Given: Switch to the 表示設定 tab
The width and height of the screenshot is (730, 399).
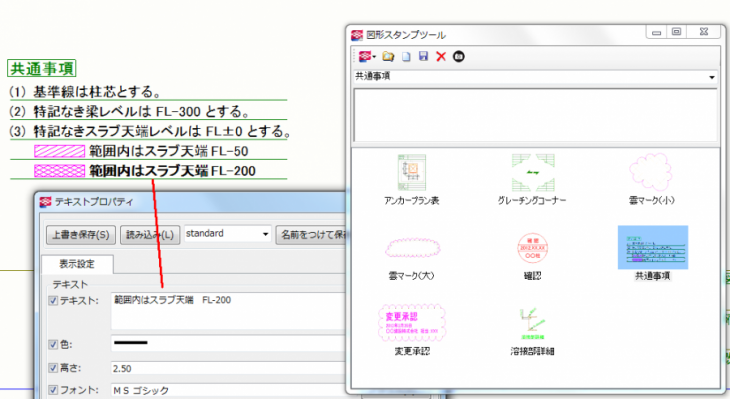Looking at the screenshot, I should 77,264.
